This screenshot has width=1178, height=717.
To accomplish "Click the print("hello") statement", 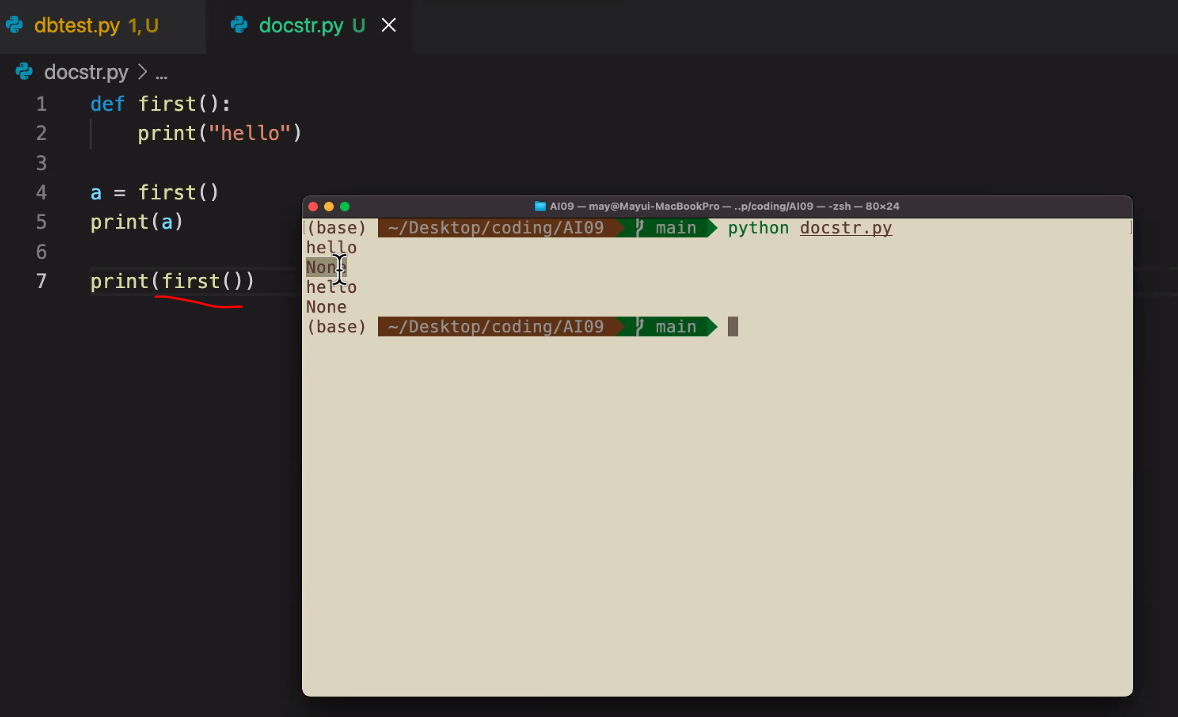I will (x=219, y=133).
